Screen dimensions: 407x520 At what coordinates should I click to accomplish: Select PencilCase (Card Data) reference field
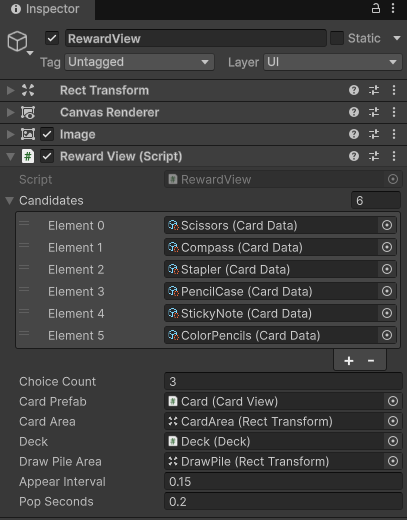pos(271,291)
